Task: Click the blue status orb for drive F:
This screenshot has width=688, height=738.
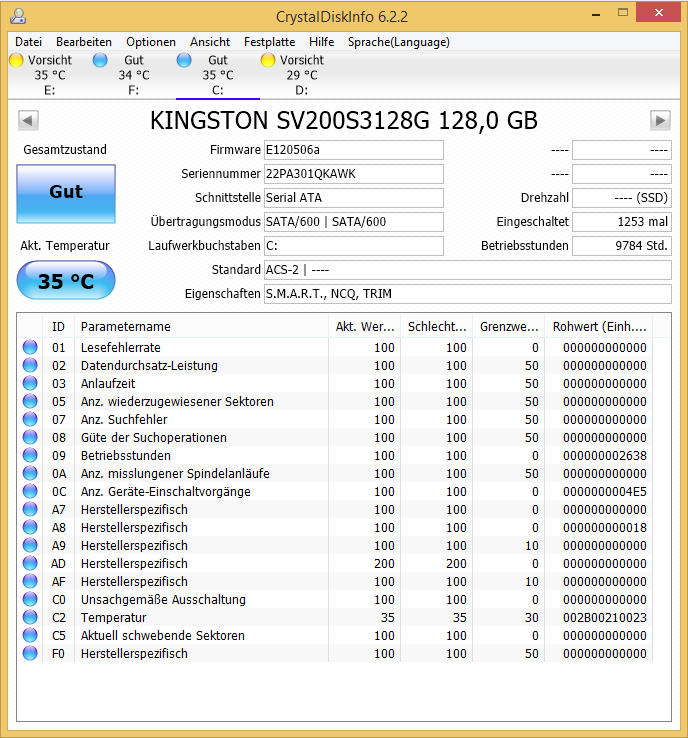Action: [100, 60]
